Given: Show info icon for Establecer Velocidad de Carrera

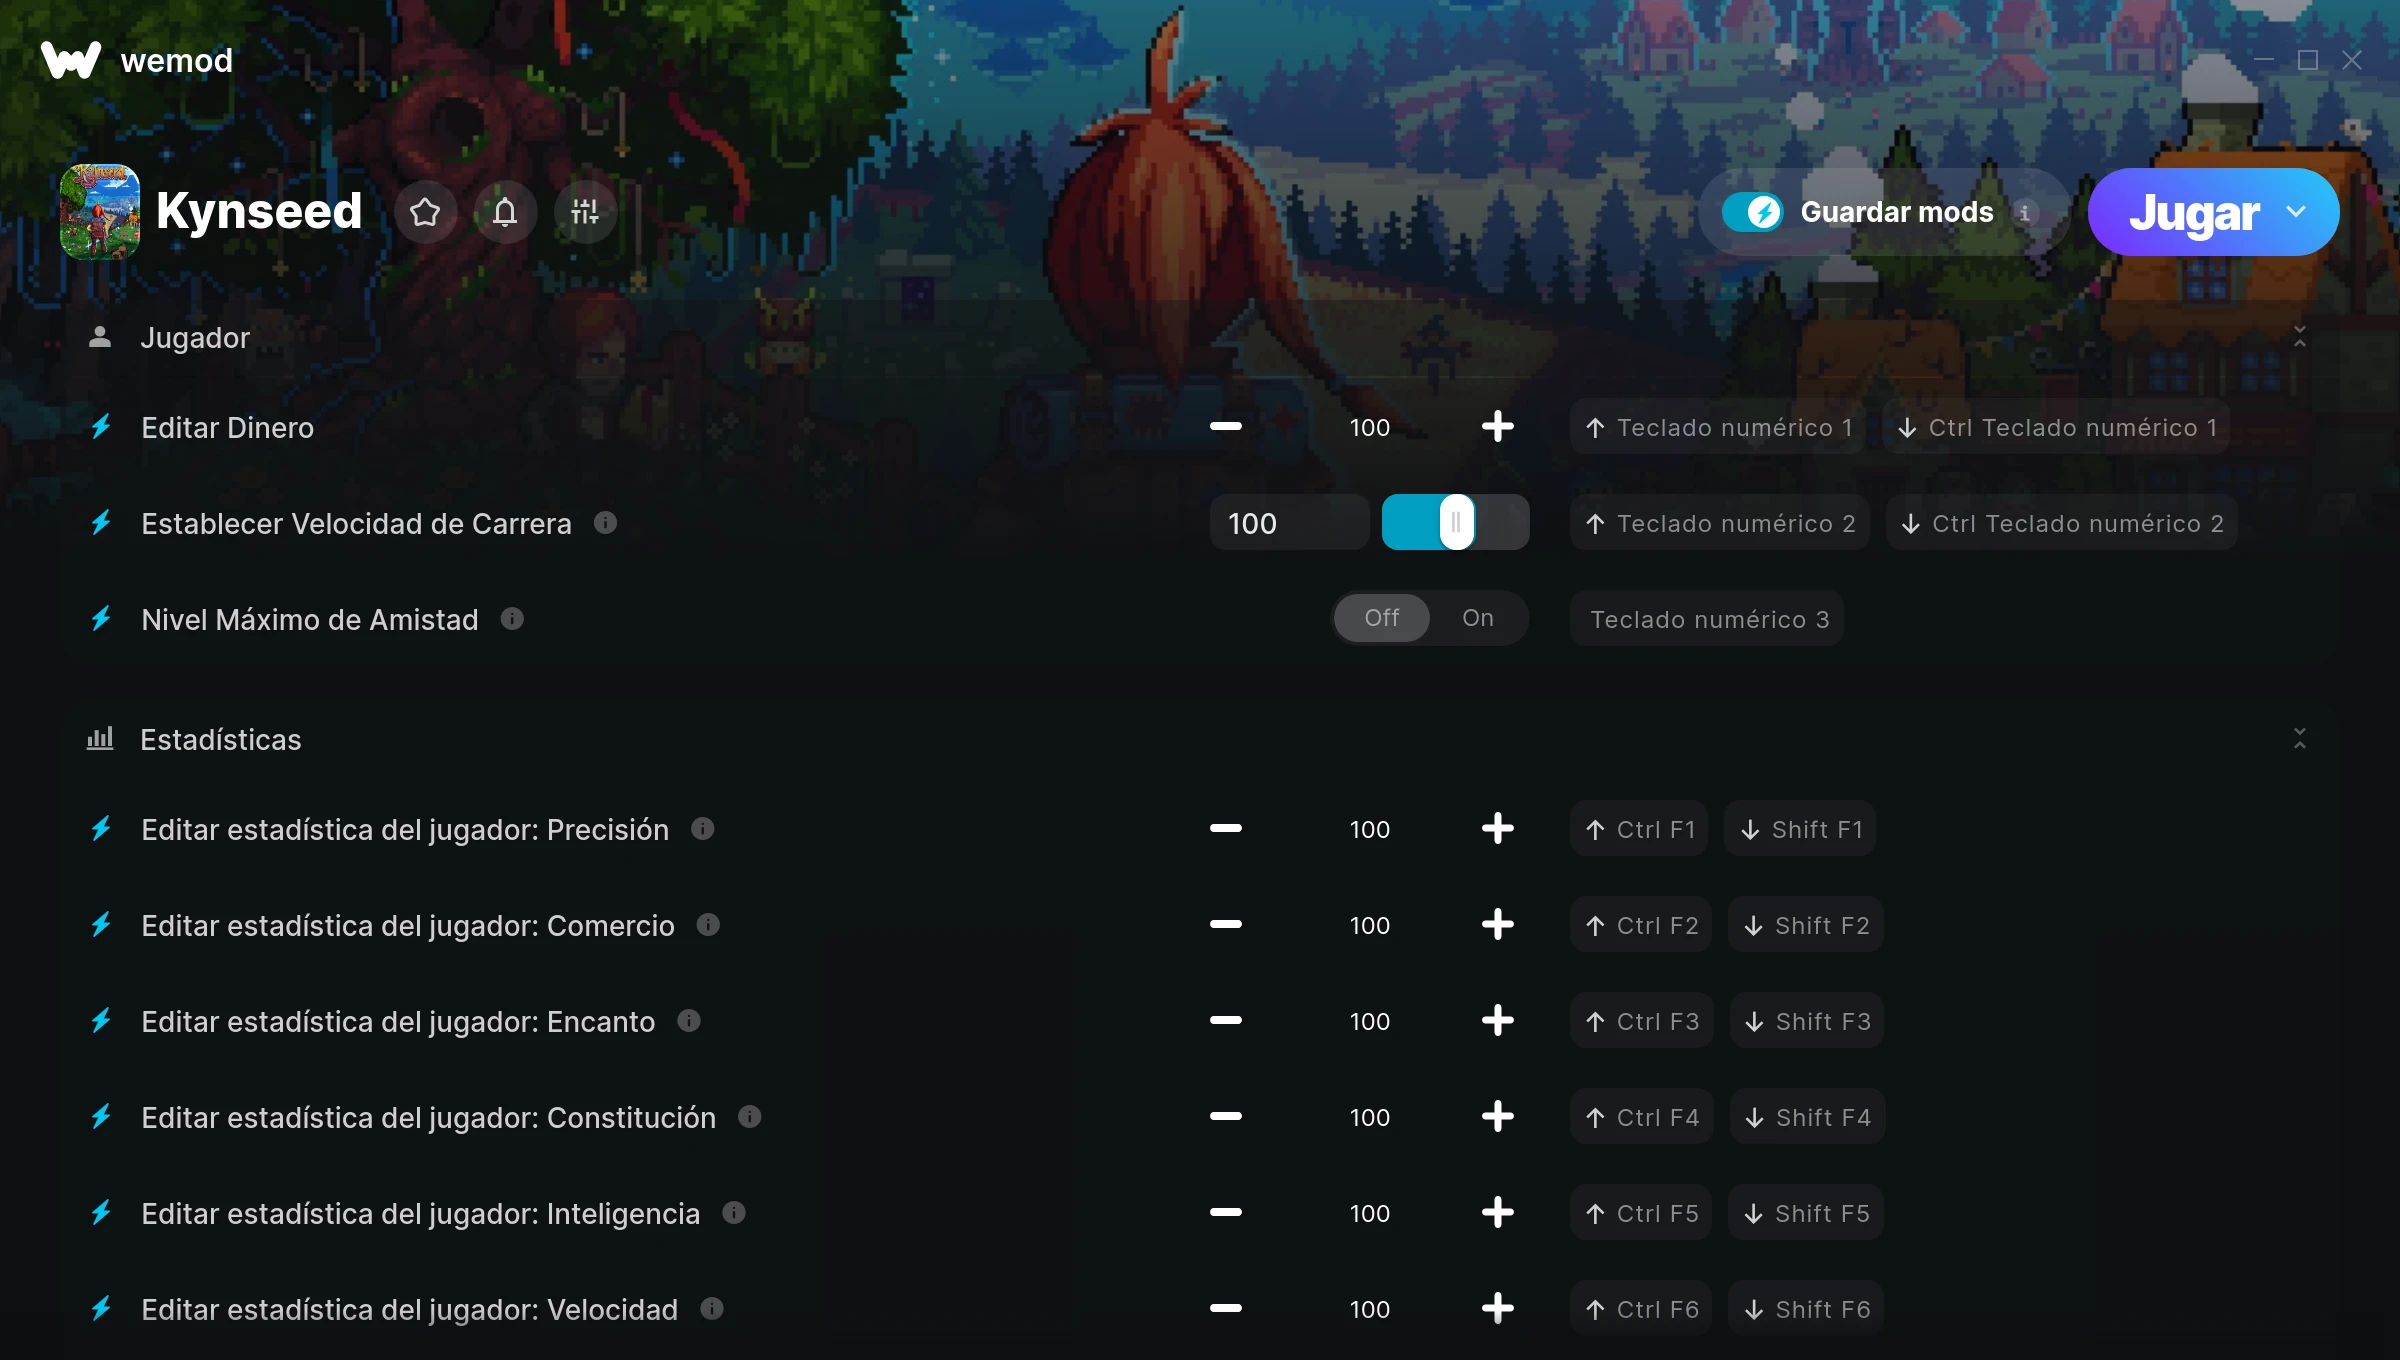Looking at the screenshot, I should (x=605, y=522).
